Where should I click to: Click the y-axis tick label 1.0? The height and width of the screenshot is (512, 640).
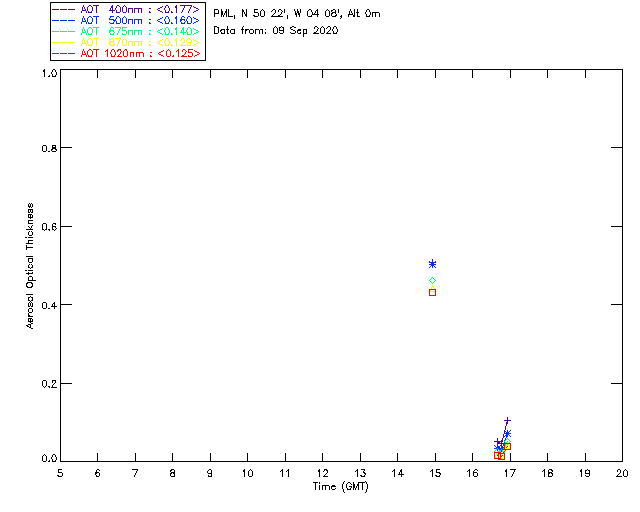(49, 73)
